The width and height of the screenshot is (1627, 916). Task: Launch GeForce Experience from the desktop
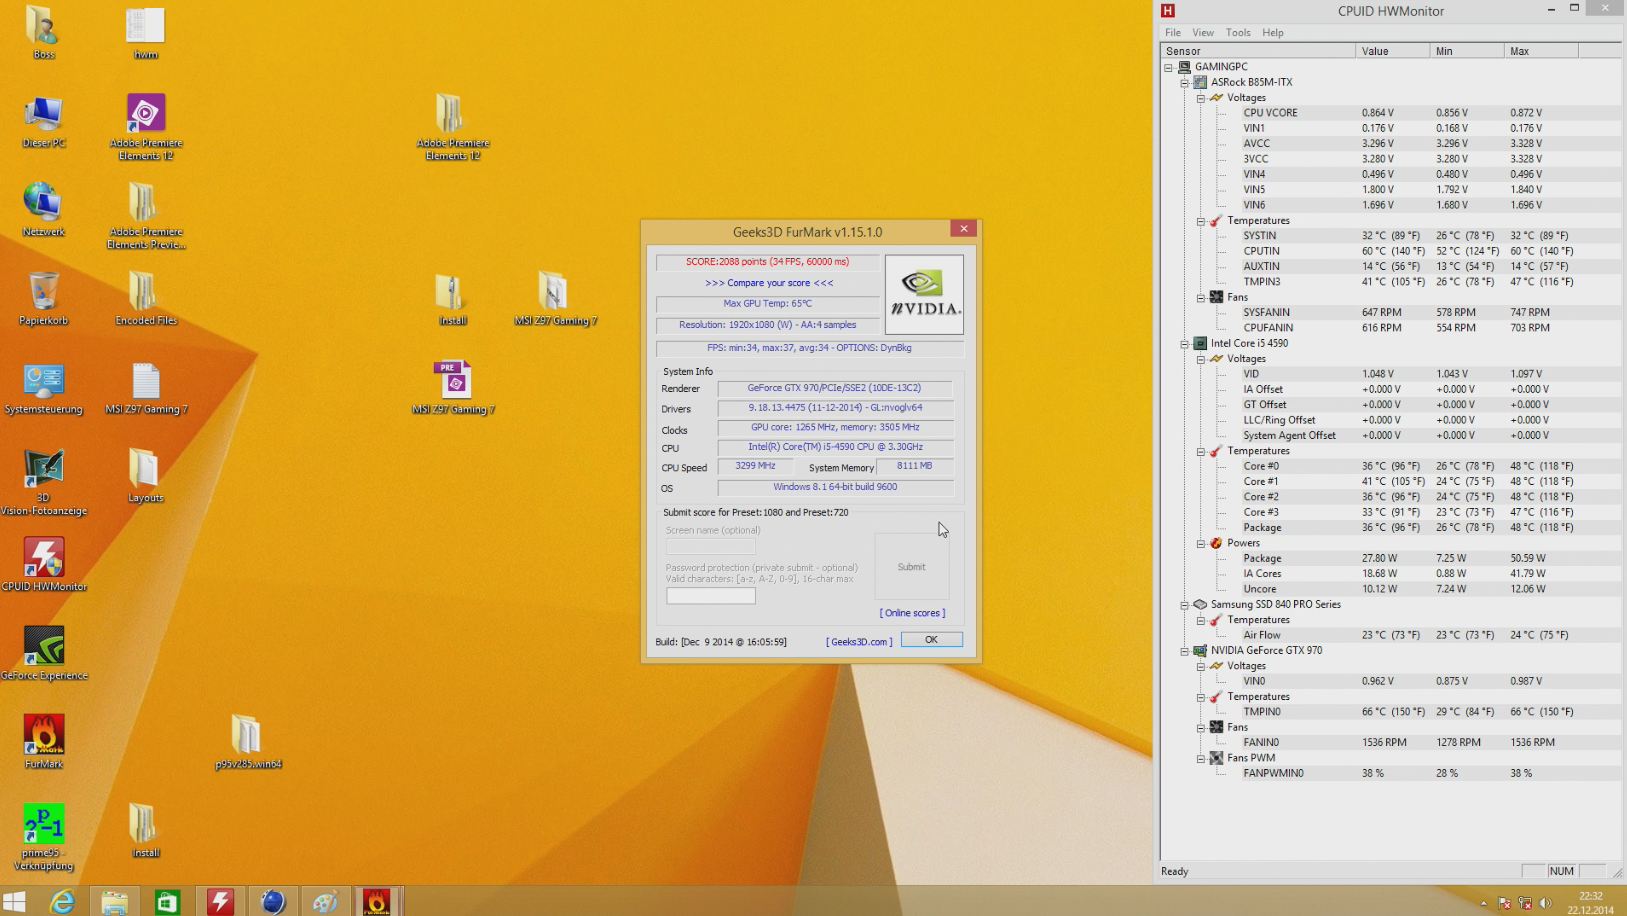[x=44, y=653]
